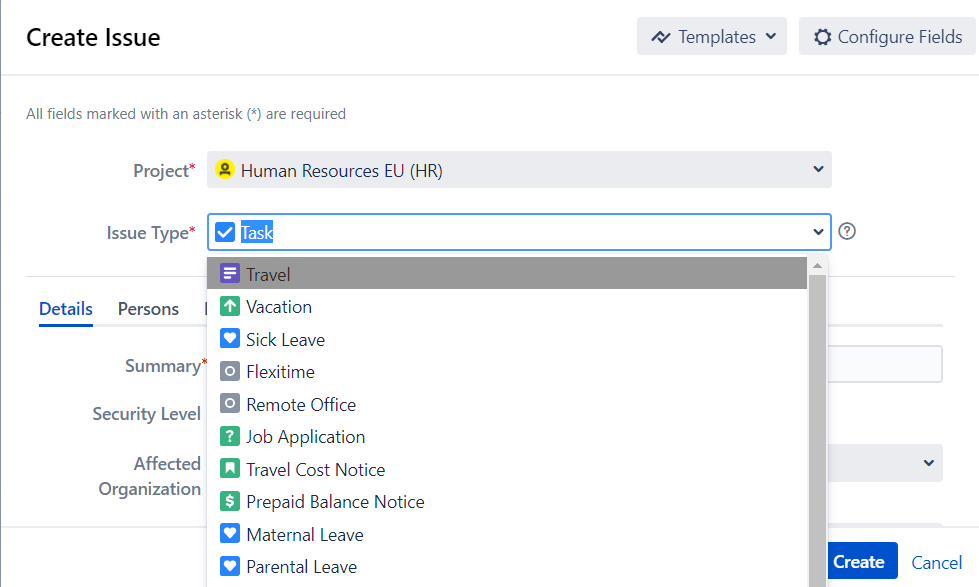Click the blue heart Sick Leave icon
979x587 pixels.
230,338
